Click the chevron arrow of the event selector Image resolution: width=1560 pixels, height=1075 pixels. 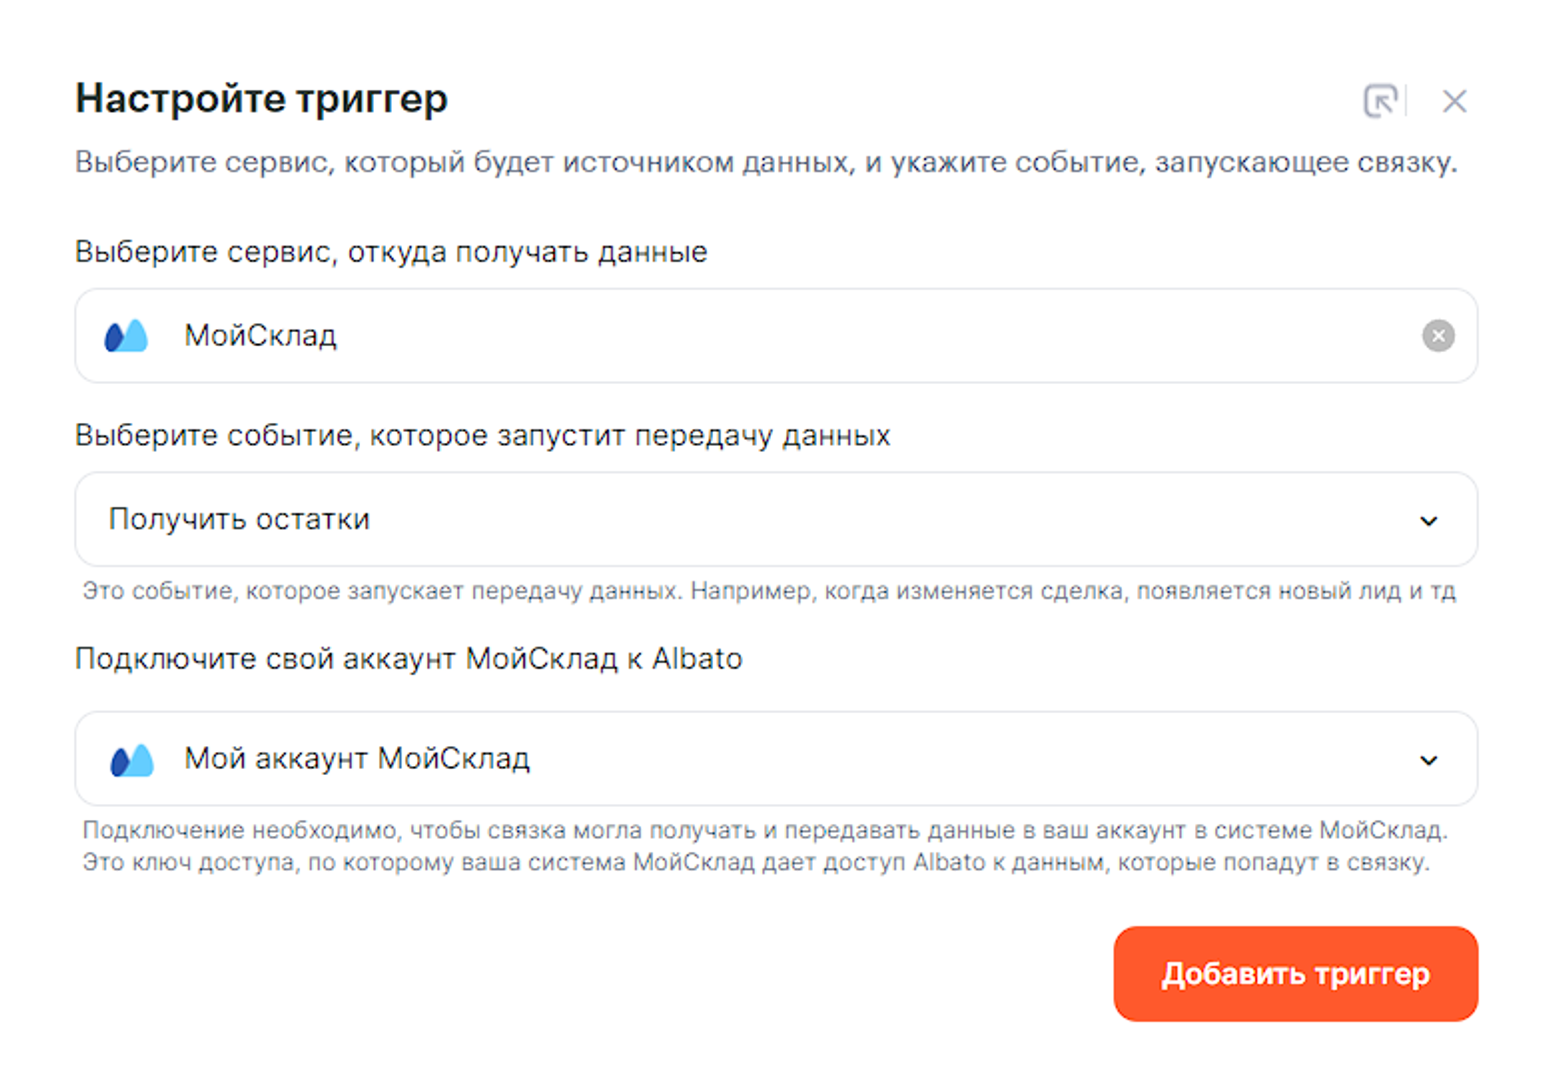point(1429,521)
